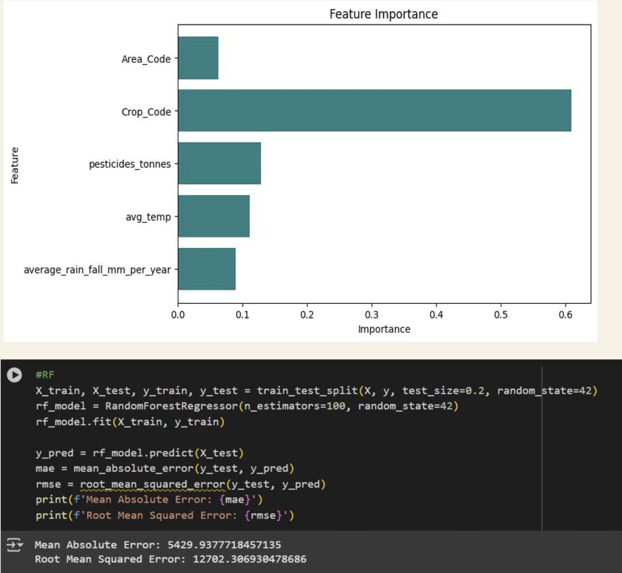This screenshot has height=573, width=622.
Task: Click the 0.0 tick on x-axis
Action: (x=178, y=315)
